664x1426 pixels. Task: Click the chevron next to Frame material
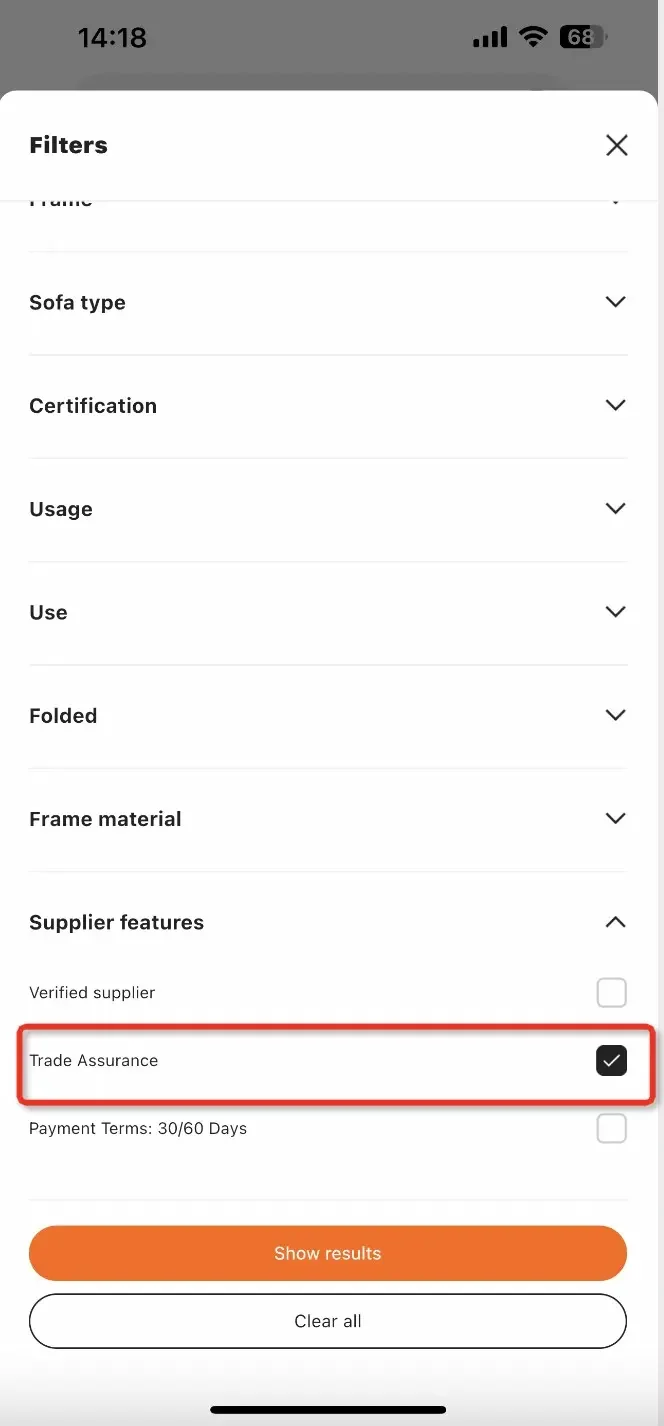pyautogui.click(x=615, y=818)
